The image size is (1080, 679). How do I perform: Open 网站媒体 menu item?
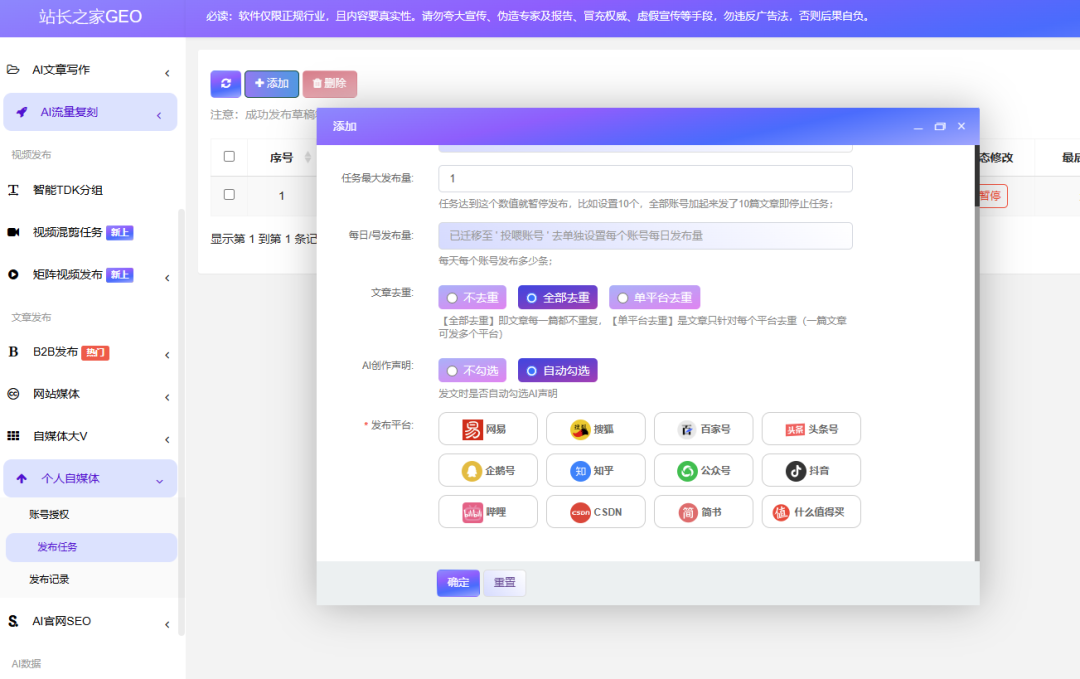56,394
